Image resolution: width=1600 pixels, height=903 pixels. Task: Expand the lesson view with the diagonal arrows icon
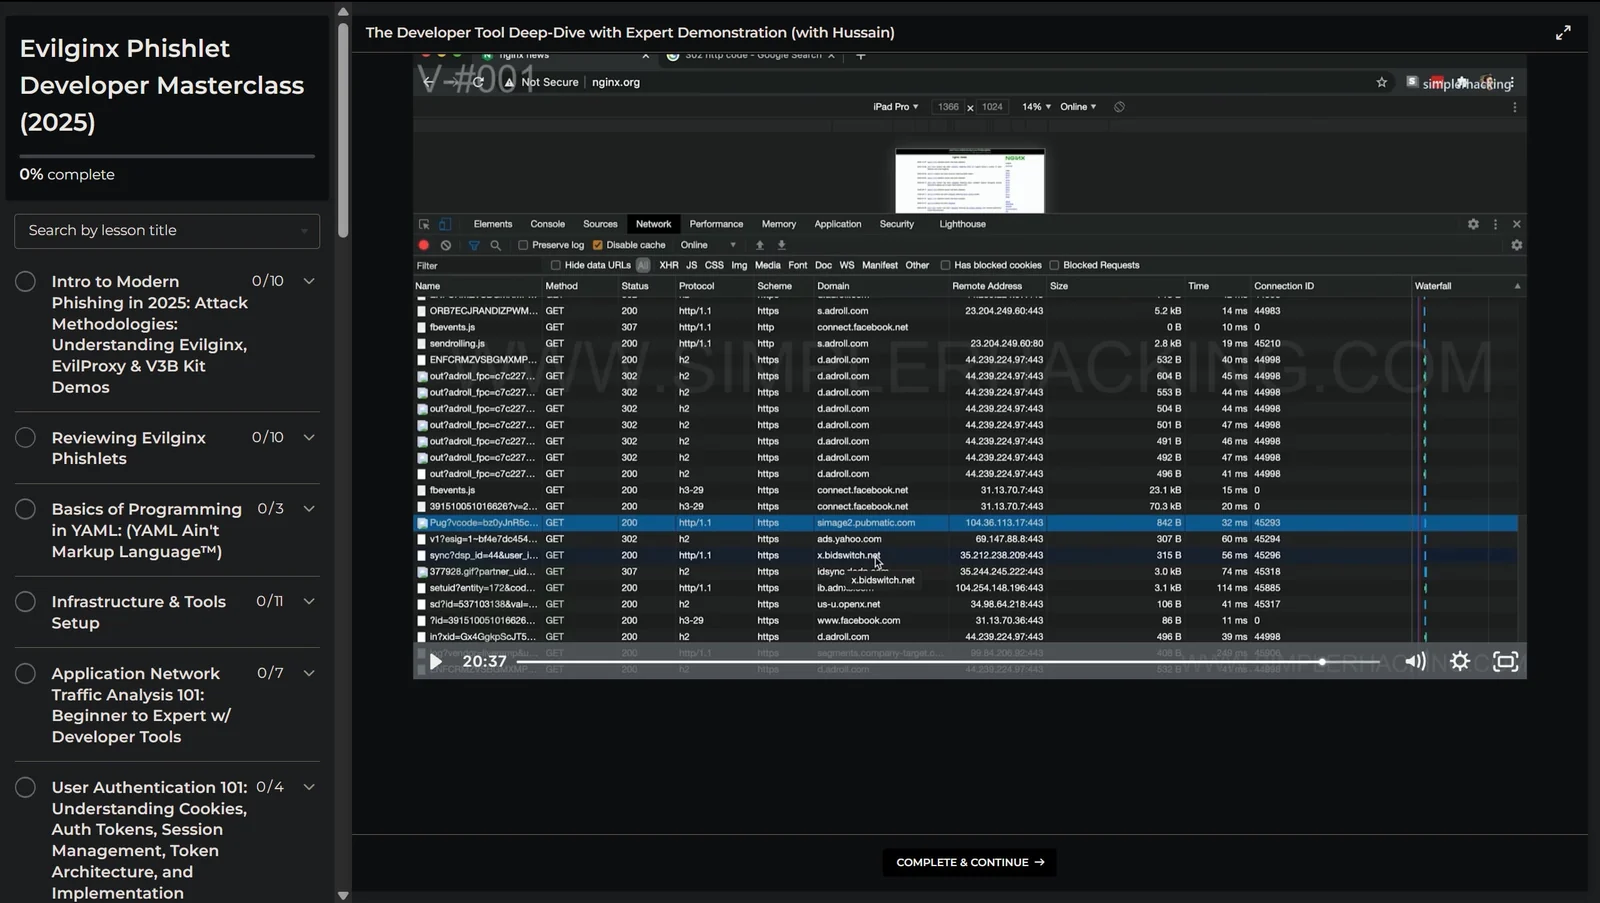1563,33
